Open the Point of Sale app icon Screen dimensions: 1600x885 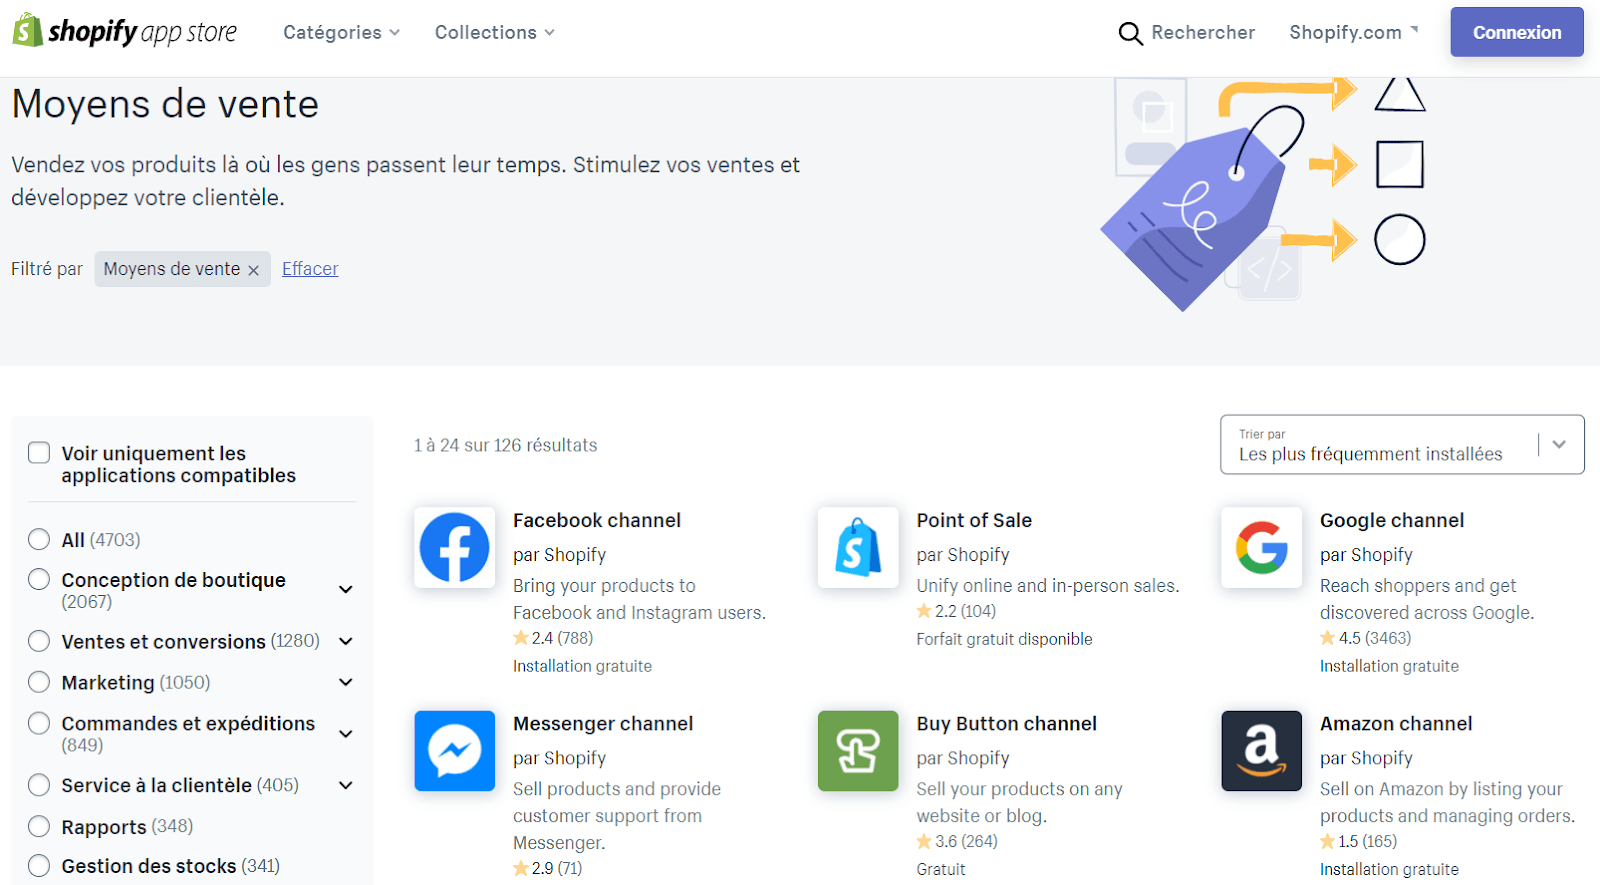click(858, 547)
